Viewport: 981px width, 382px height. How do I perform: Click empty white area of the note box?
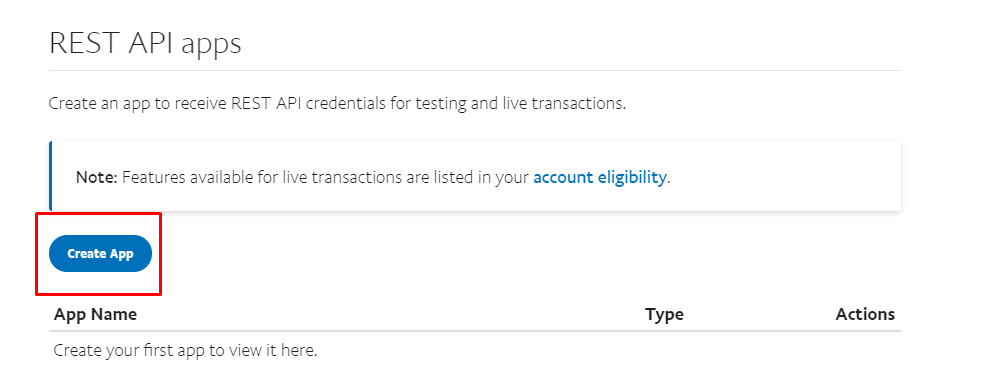pyautogui.click(x=782, y=177)
